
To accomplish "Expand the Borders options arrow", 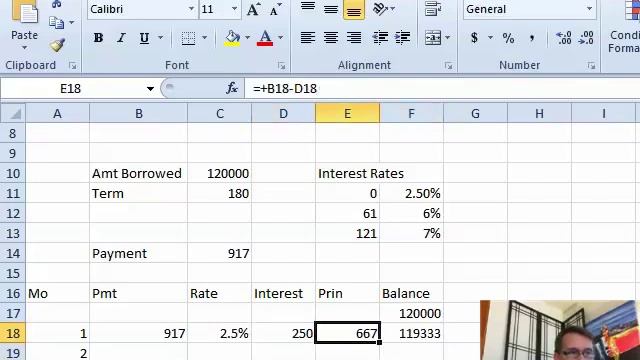I will pos(204,38).
